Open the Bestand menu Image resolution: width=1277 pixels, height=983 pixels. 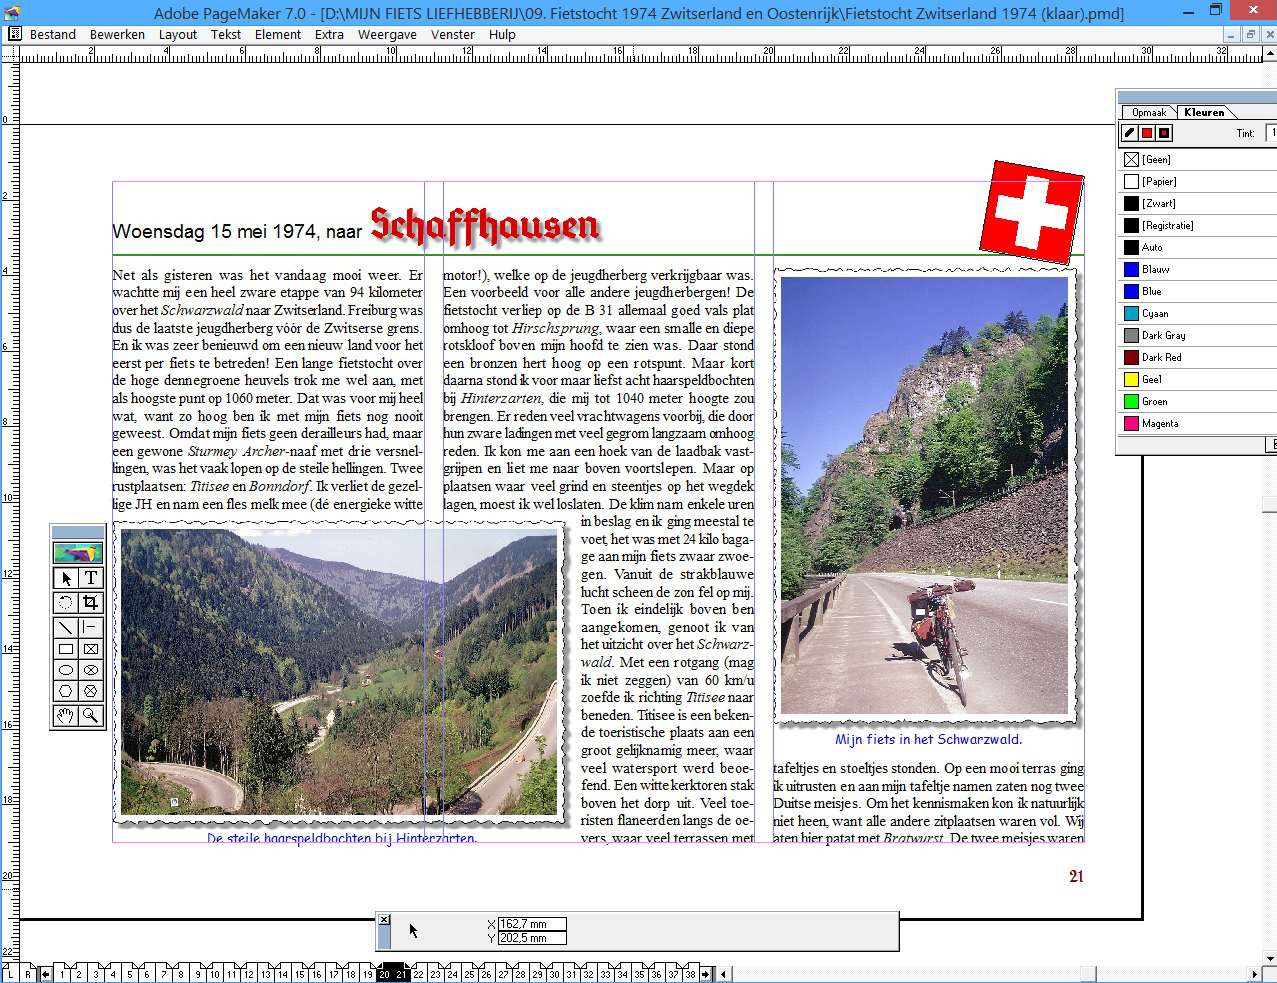(53, 34)
